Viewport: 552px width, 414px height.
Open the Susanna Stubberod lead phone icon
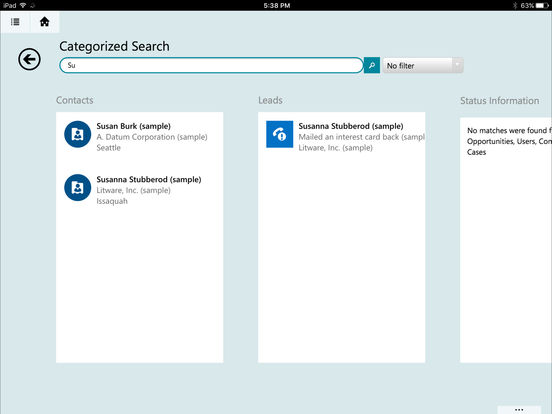pyautogui.click(x=280, y=134)
